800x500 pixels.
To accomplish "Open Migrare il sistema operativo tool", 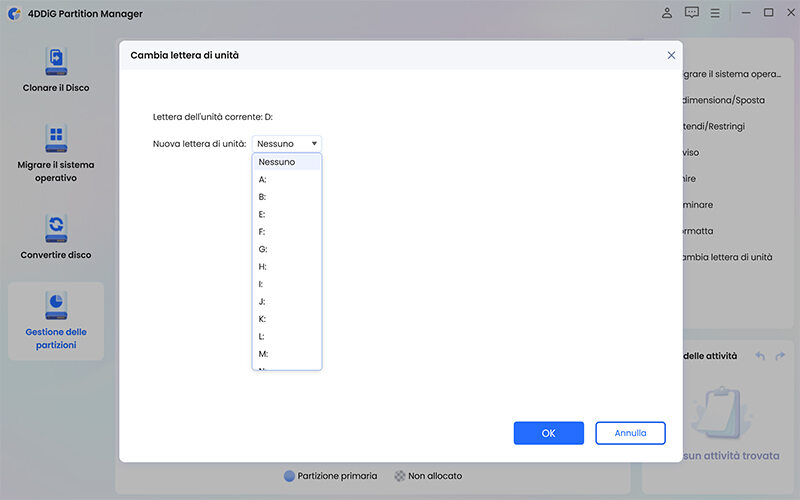I will point(56,153).
